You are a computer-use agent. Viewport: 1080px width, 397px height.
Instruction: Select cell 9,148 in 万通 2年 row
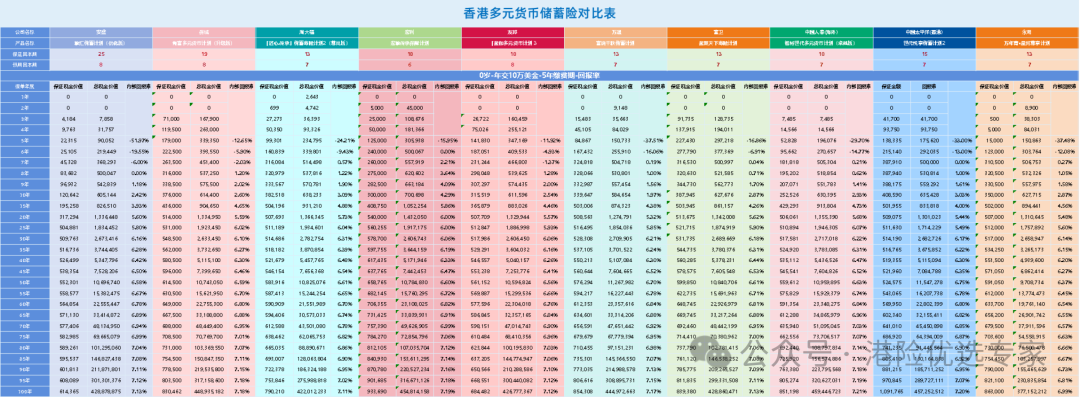pyautogui.click(x=620, y=108)
